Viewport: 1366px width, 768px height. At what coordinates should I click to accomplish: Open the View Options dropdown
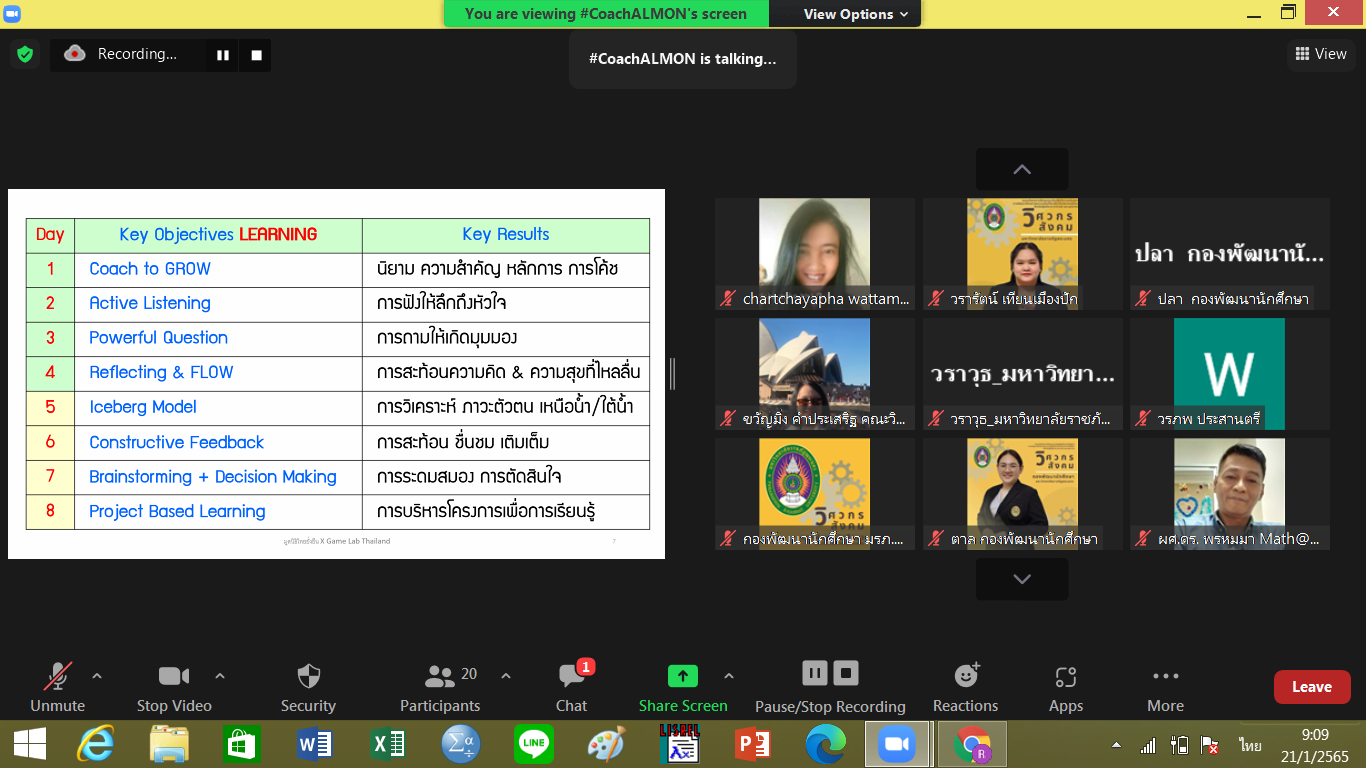point(856,14)
